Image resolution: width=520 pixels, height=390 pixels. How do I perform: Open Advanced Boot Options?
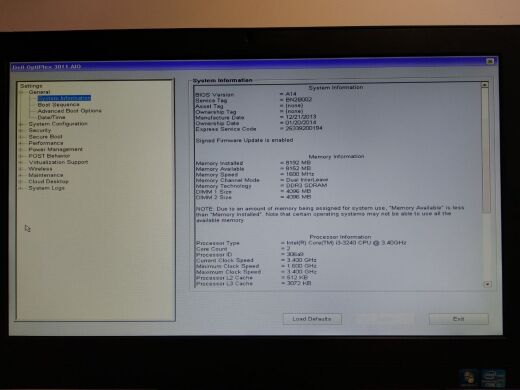[69, 111]
